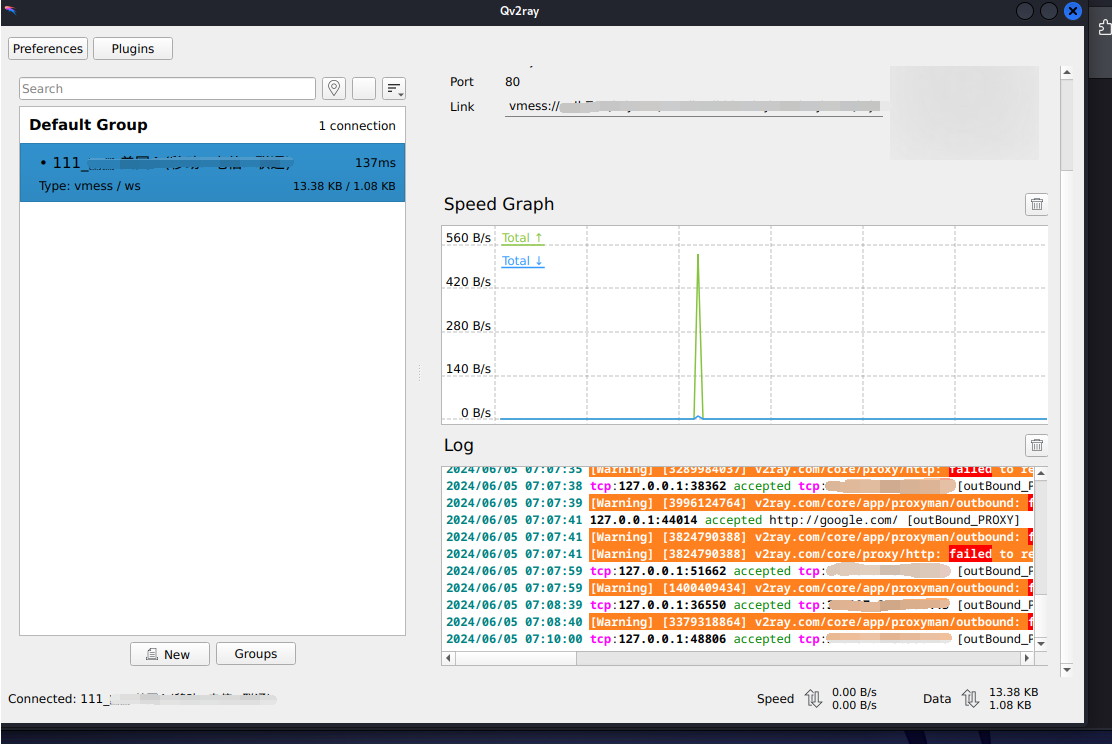Click the 07:10:00 log entry
The width and height of the screenshot is (1112, 744).
tap(738, 639)
